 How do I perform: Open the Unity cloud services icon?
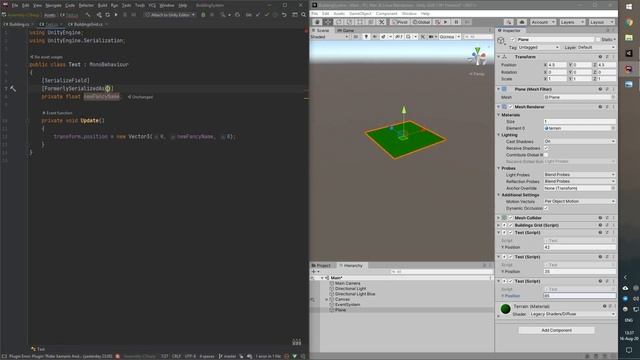click(x=522, y=22)
